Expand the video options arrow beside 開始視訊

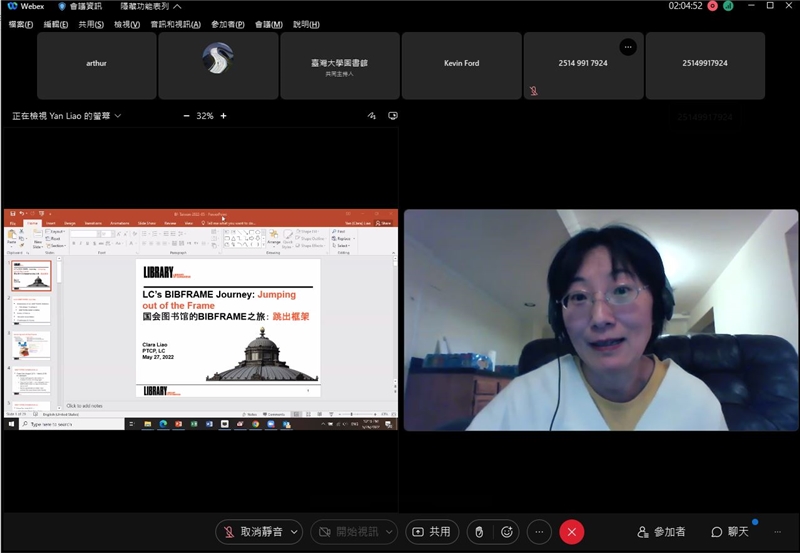click(x=388, y=532)
